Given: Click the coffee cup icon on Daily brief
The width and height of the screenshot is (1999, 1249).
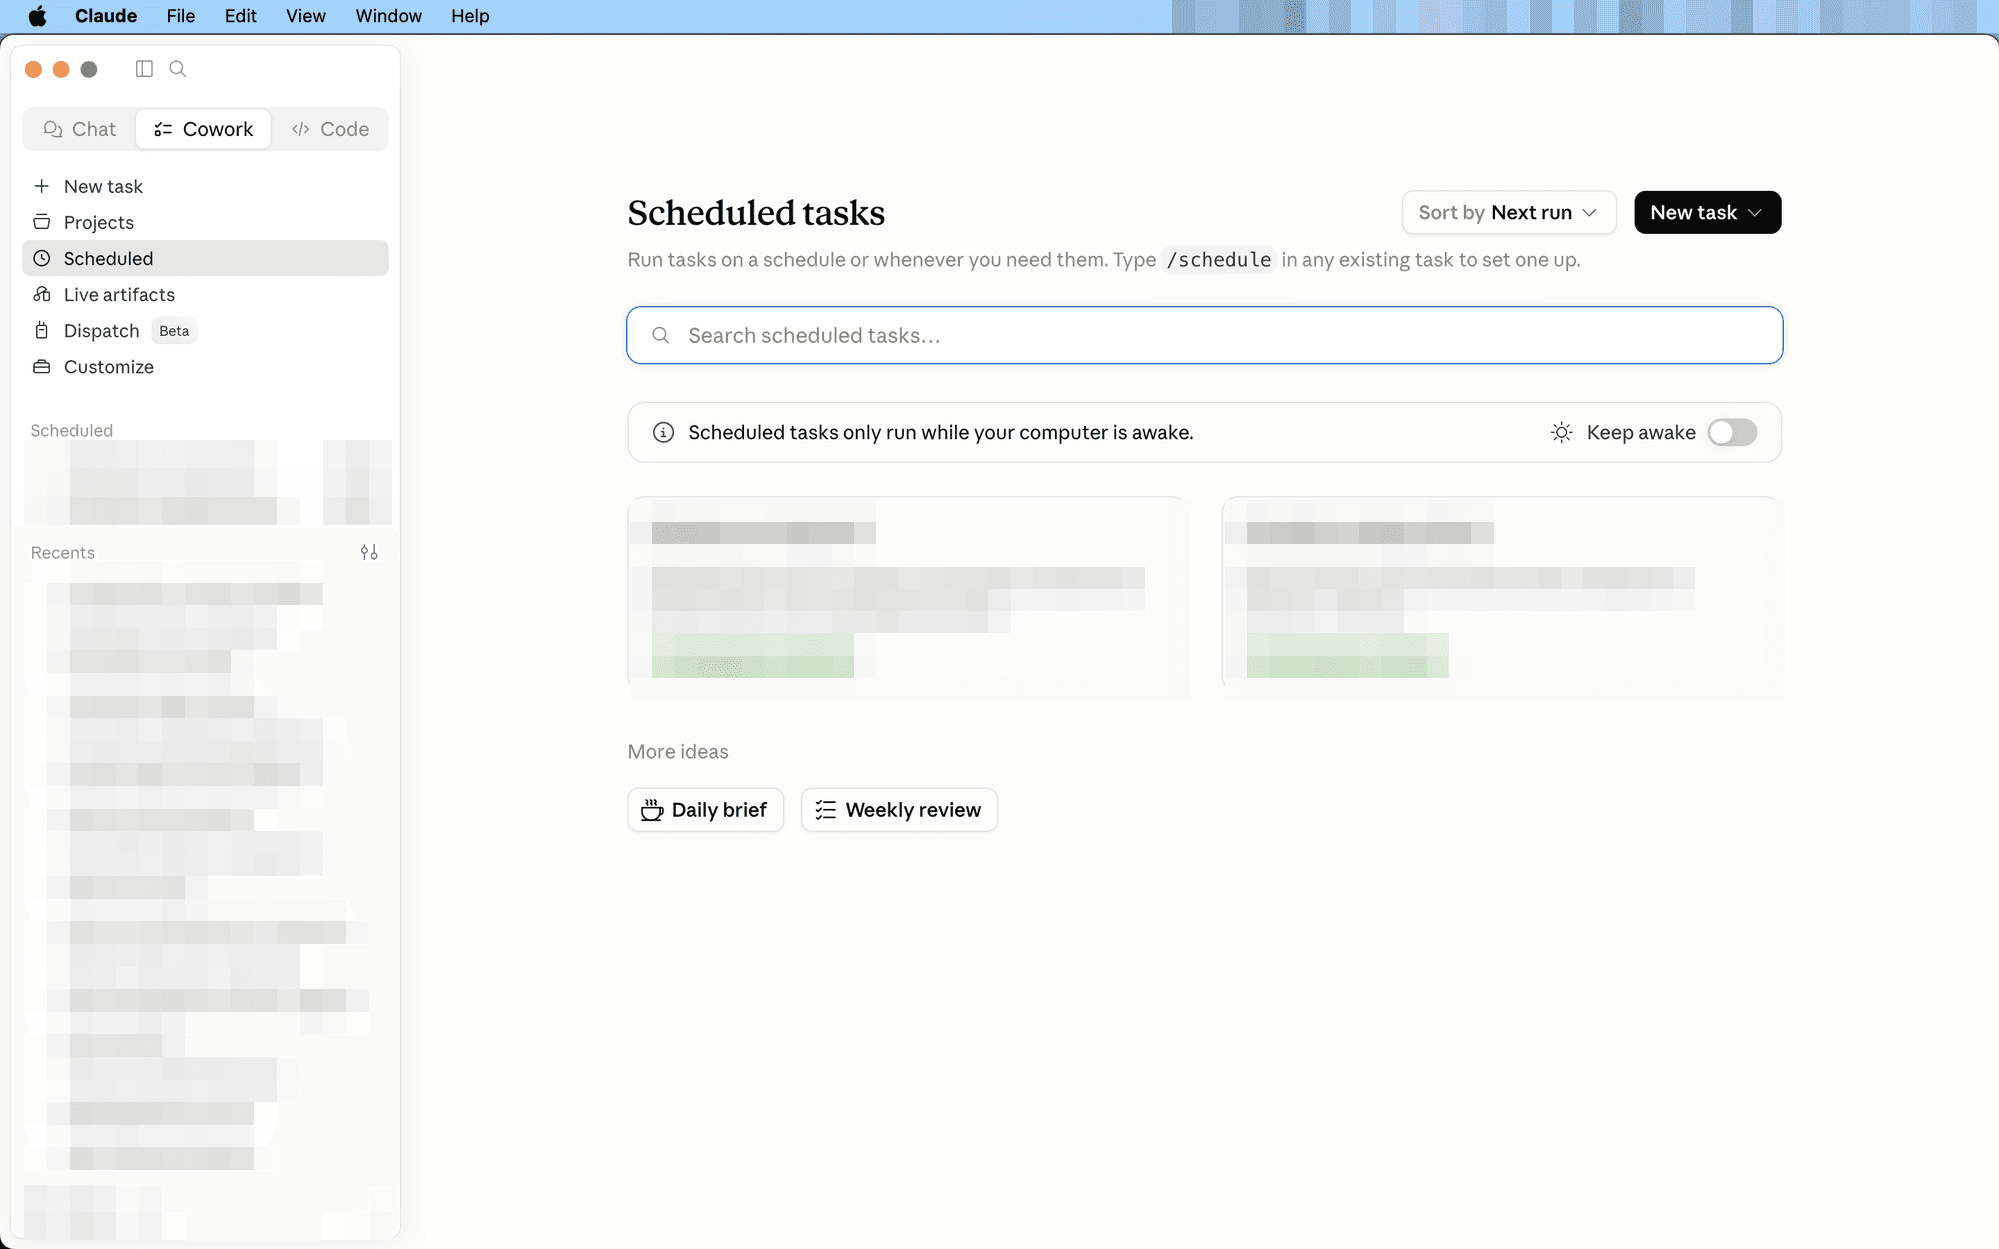Looking at the screenshot, I should click(652, 810).
